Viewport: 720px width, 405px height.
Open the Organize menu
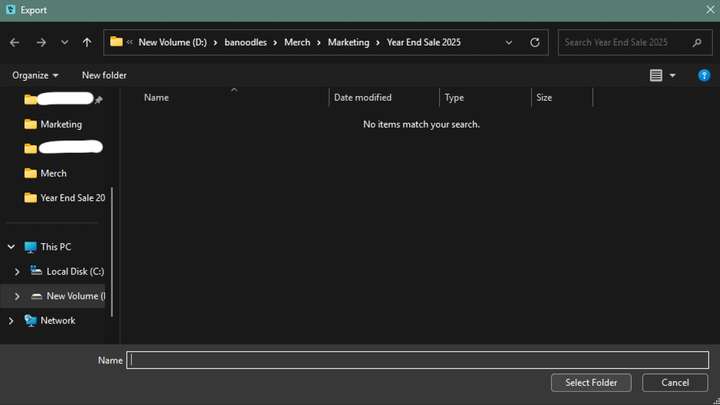[x=35, y=75]
